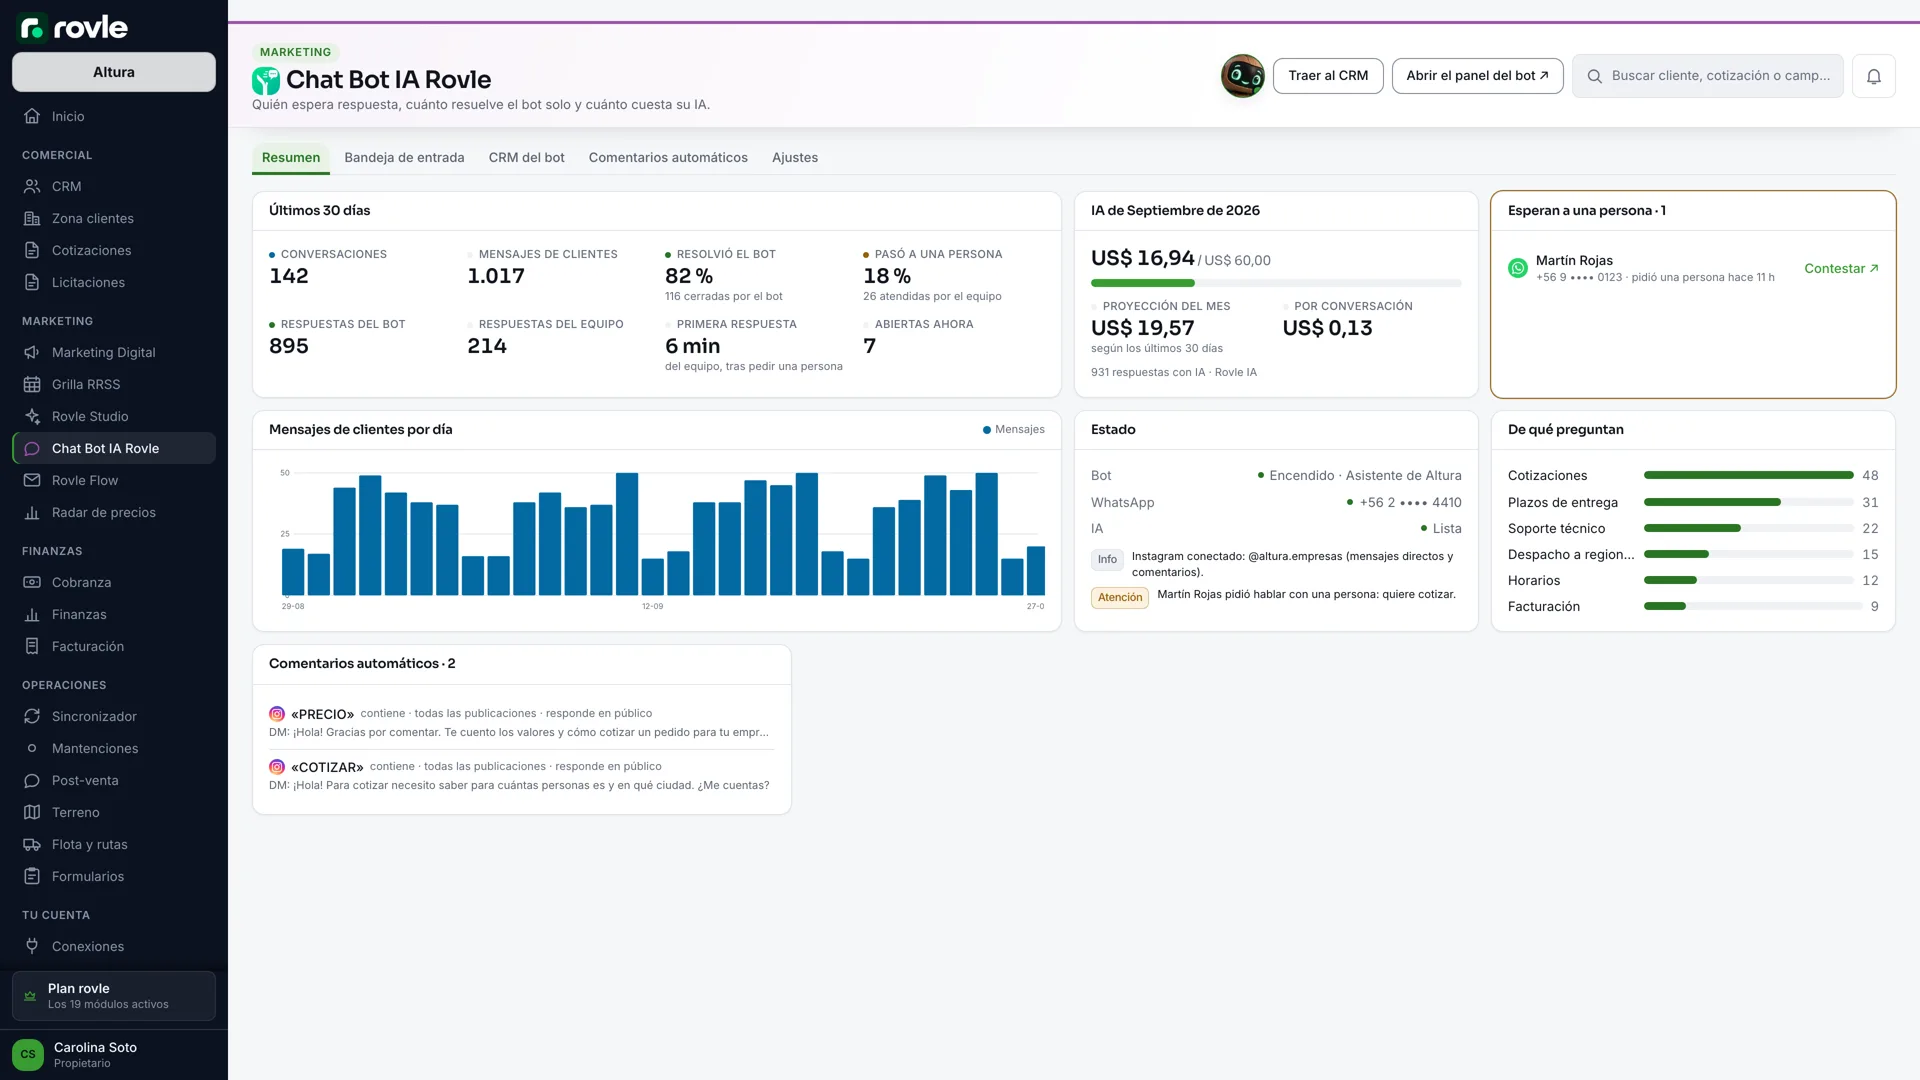Click the Conexiones plug icon
Image resolution: width=1920 pixels, height=1080 pixels.
(32, 946)
